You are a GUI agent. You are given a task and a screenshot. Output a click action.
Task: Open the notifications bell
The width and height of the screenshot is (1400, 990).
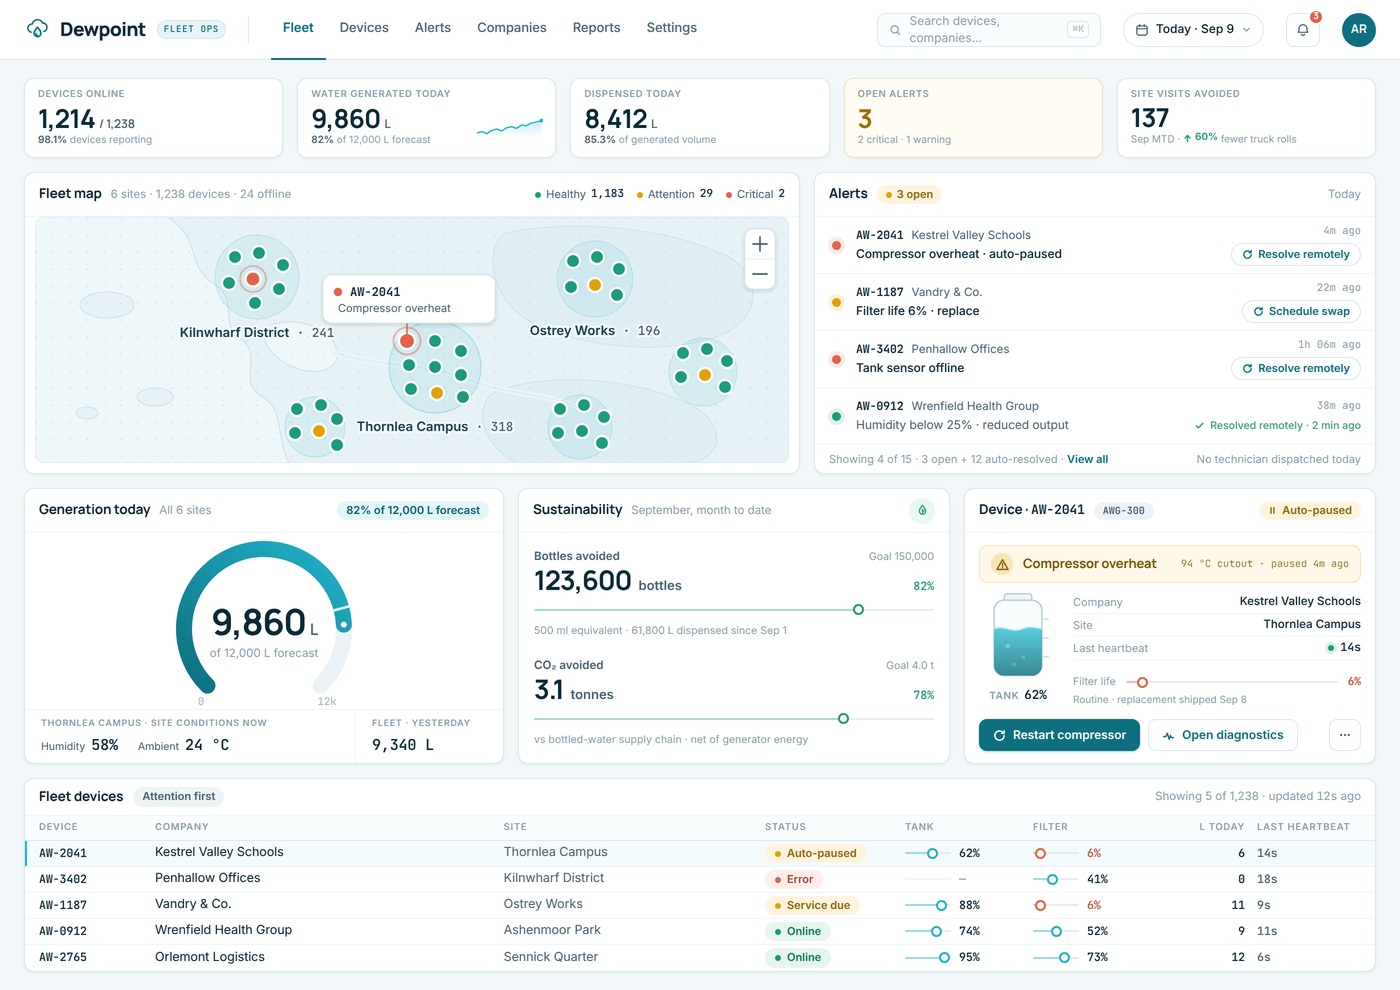tap(1303, 30)
